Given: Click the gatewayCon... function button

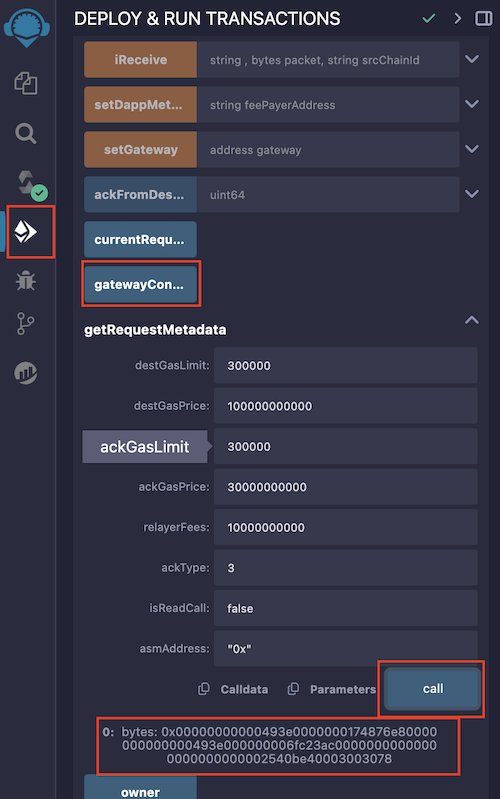Looking at the screenshot, I should [141, 284].
